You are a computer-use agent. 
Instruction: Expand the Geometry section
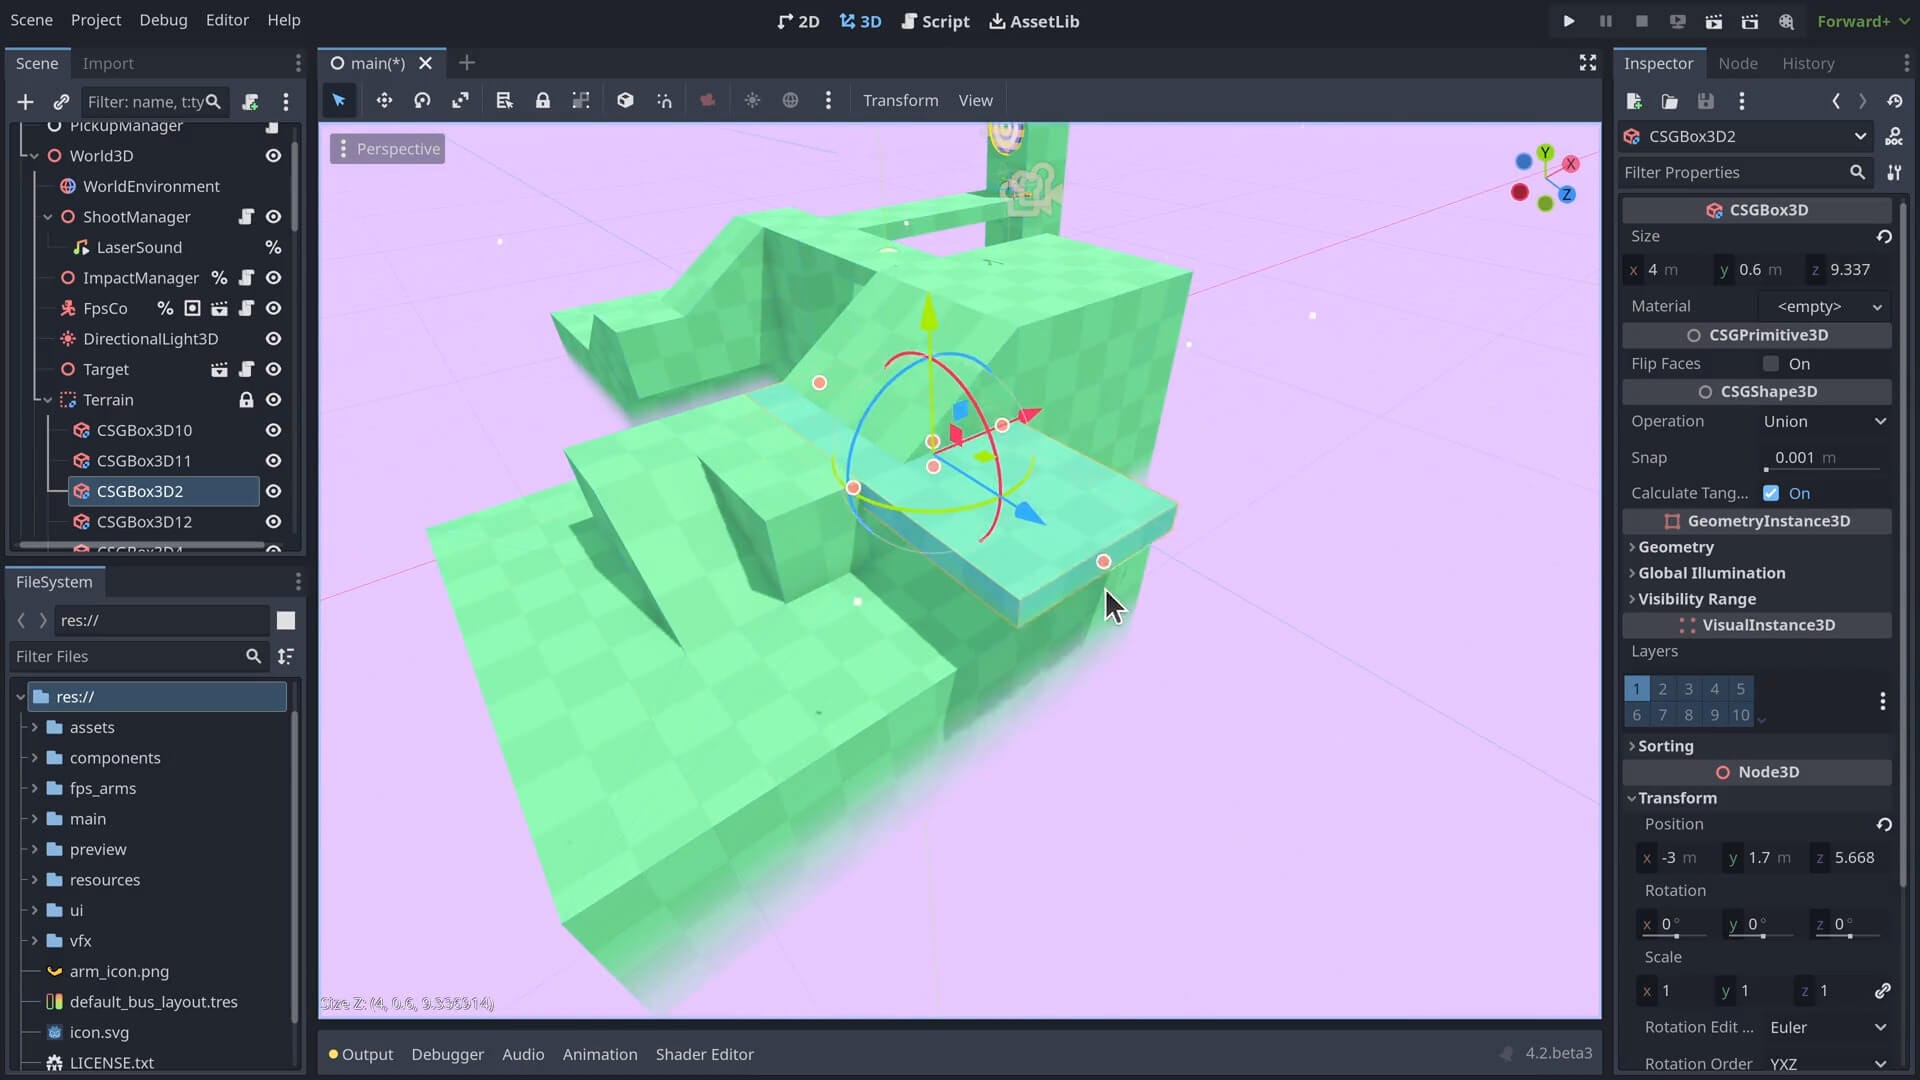click(x=1675, y=546)
